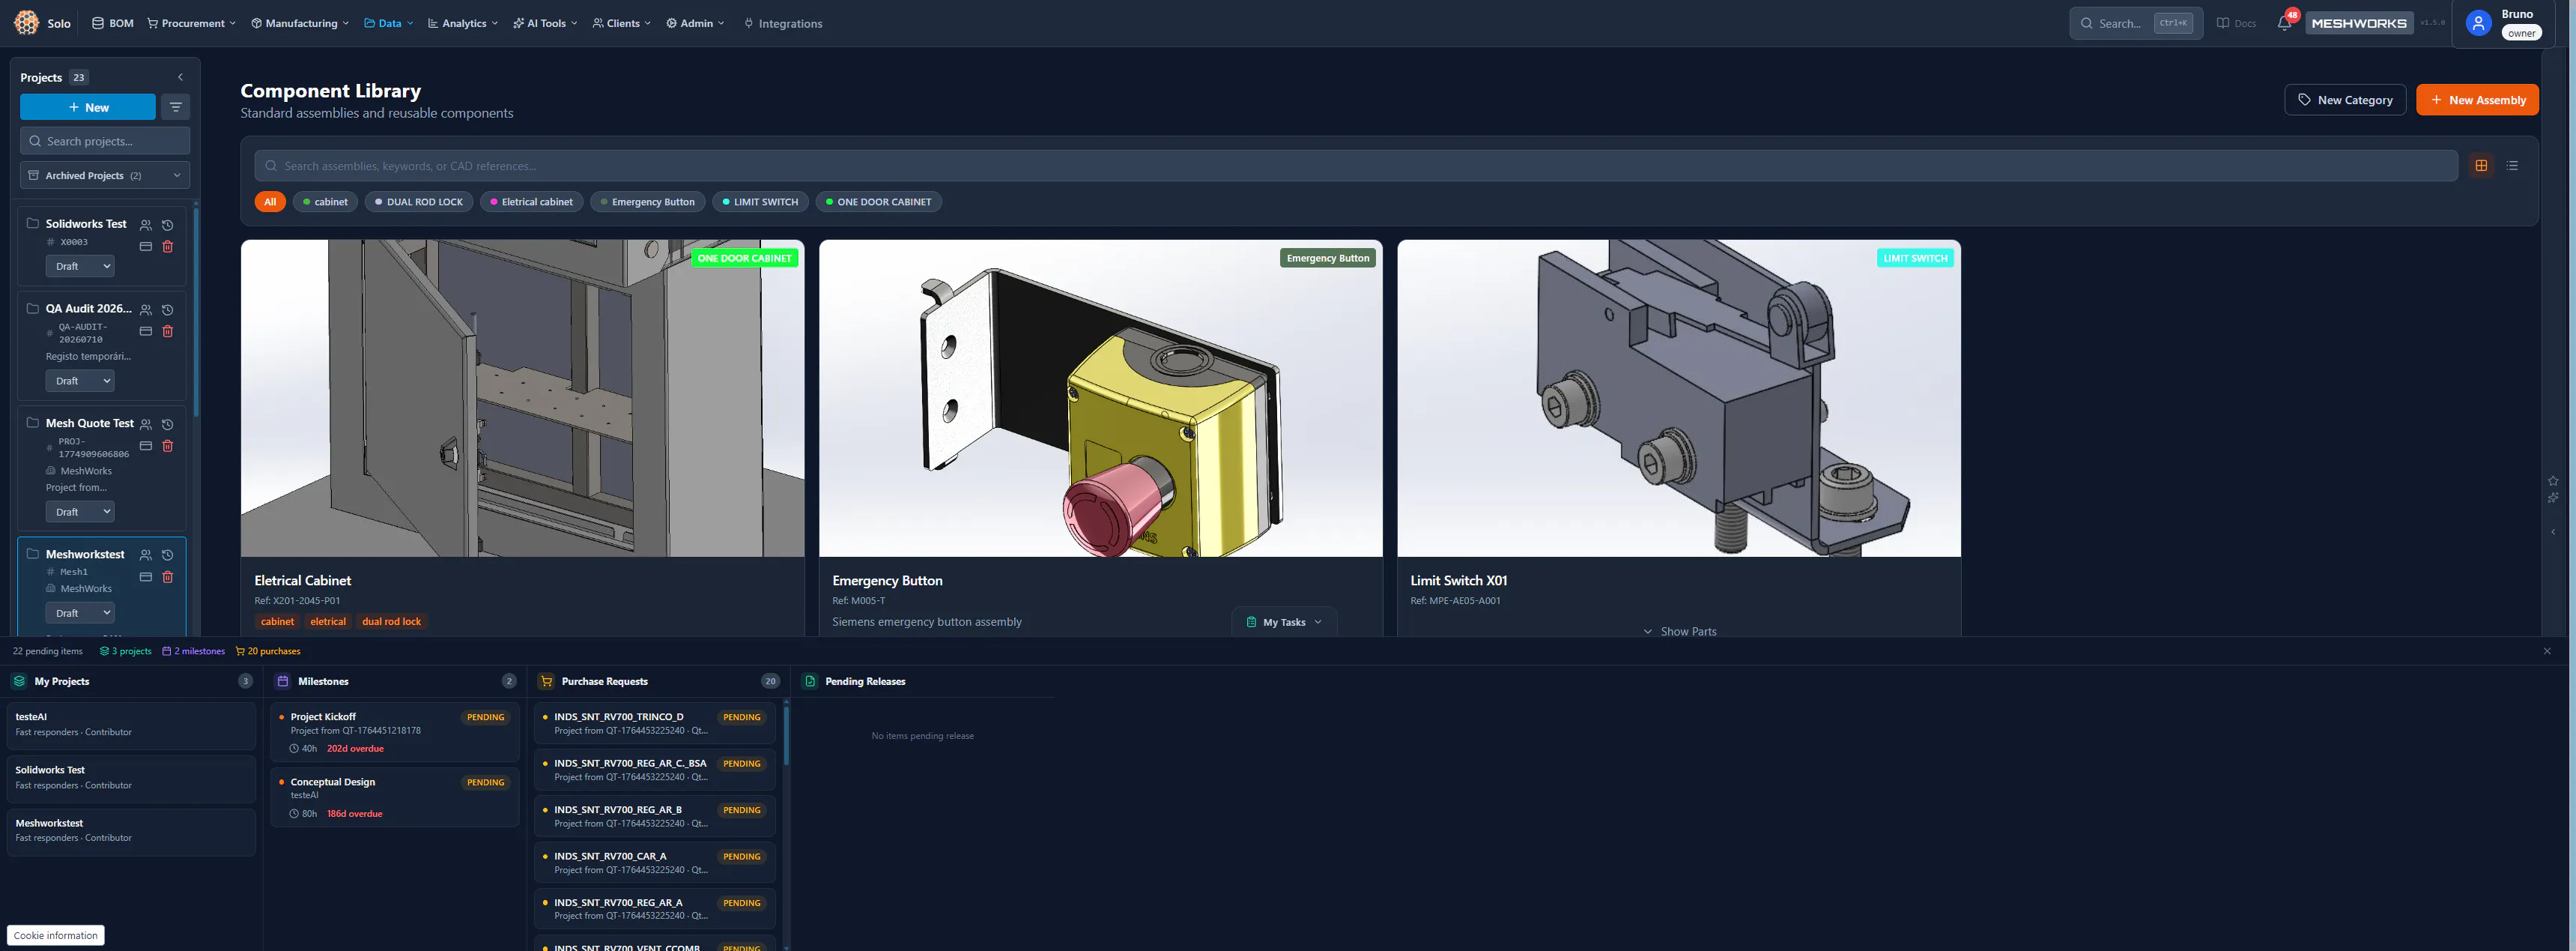The width and height of the screenshot is (2576, 951).
Task: Click the New Assembly button
Action: (2477, 100)
